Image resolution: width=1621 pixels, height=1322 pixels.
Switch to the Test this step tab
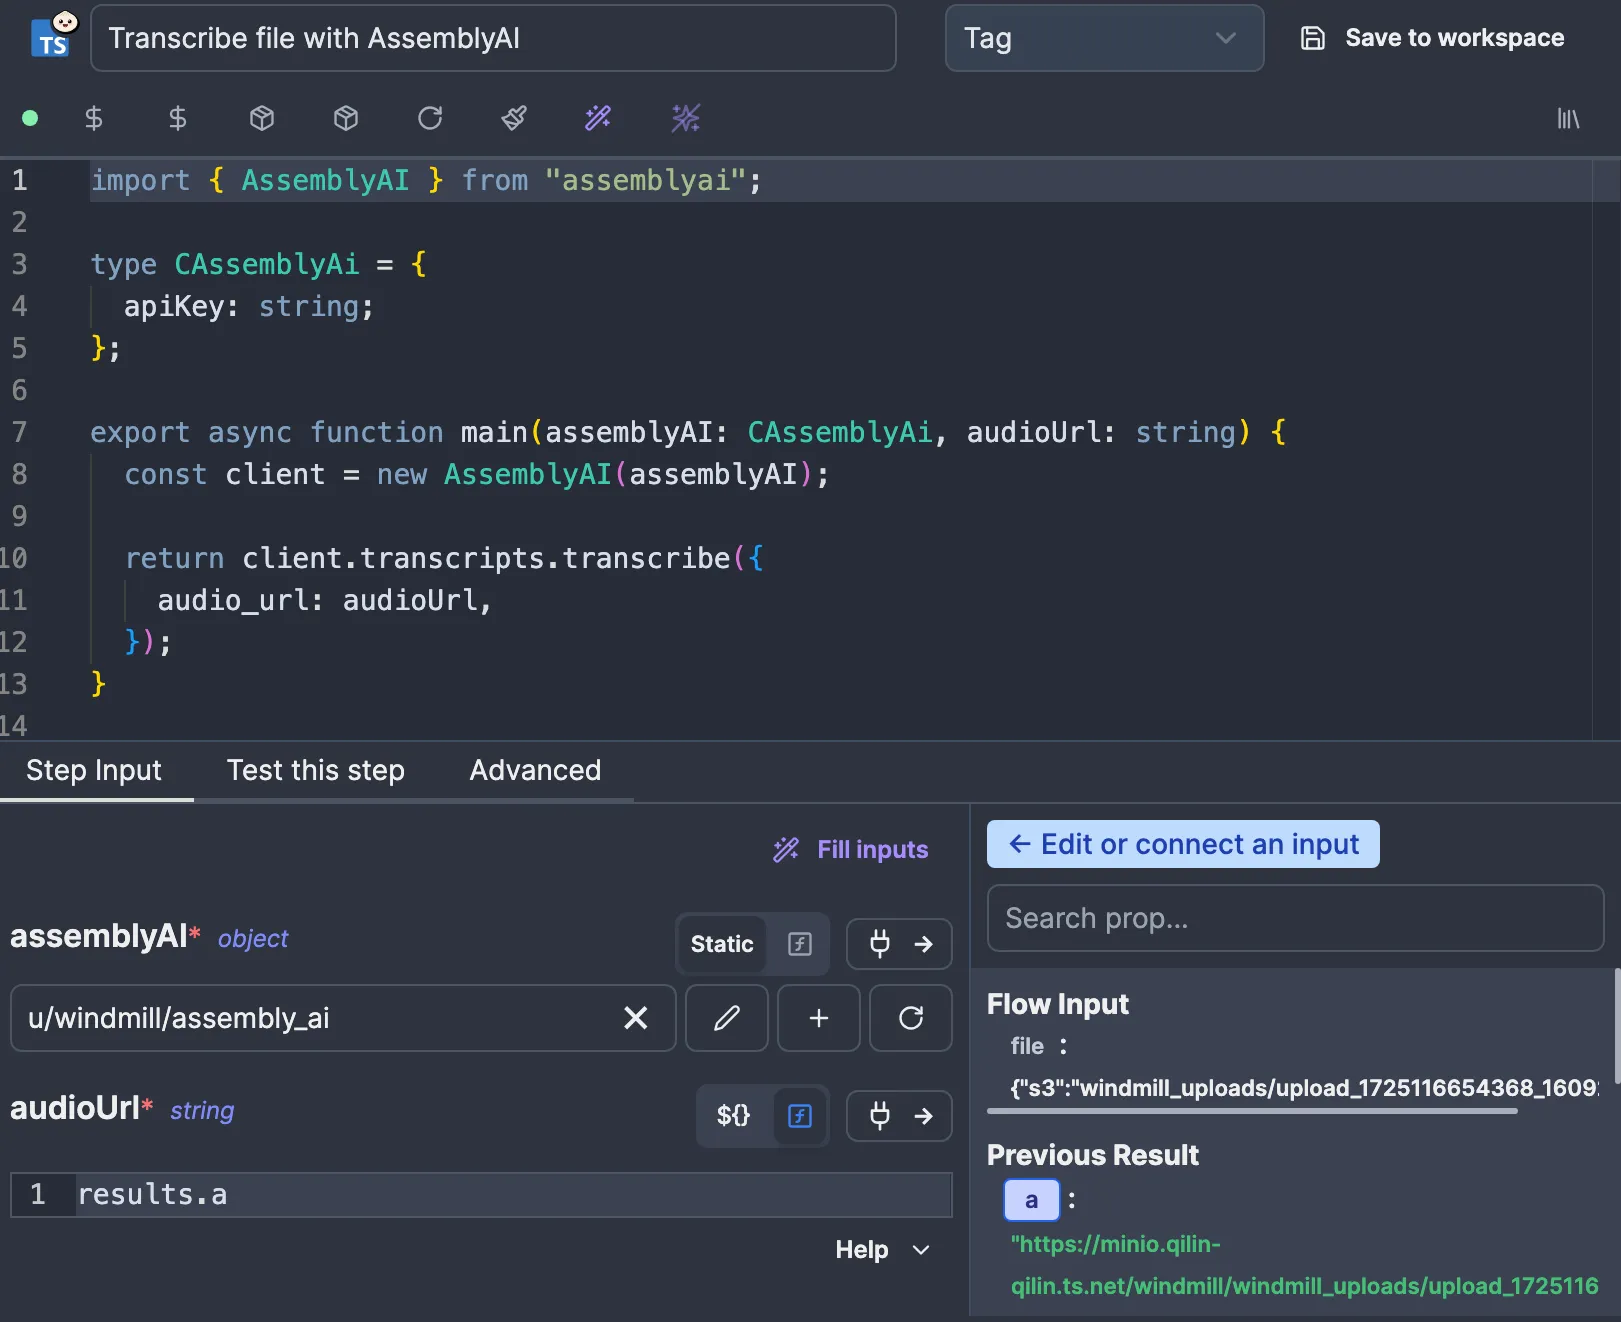coord(316,770)
